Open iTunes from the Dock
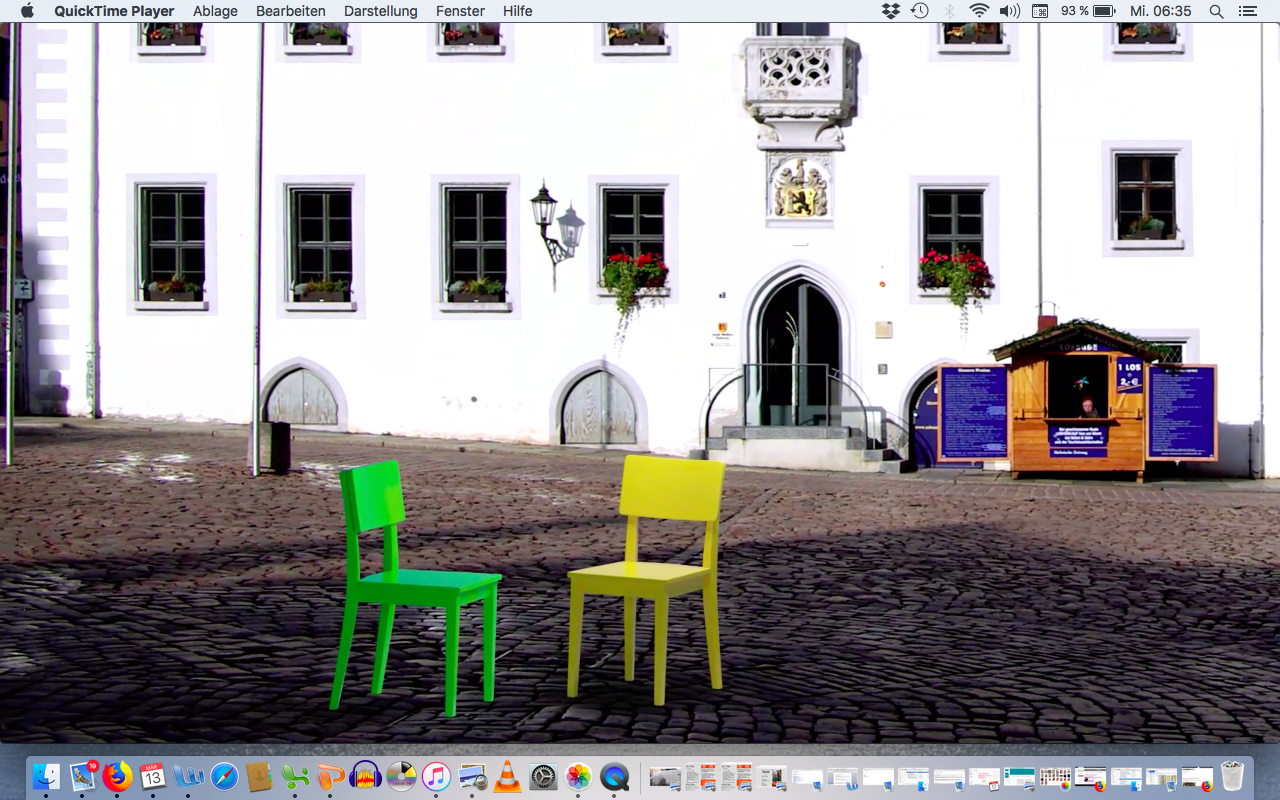The image size is (1280, 800). (x=436, y=776)
